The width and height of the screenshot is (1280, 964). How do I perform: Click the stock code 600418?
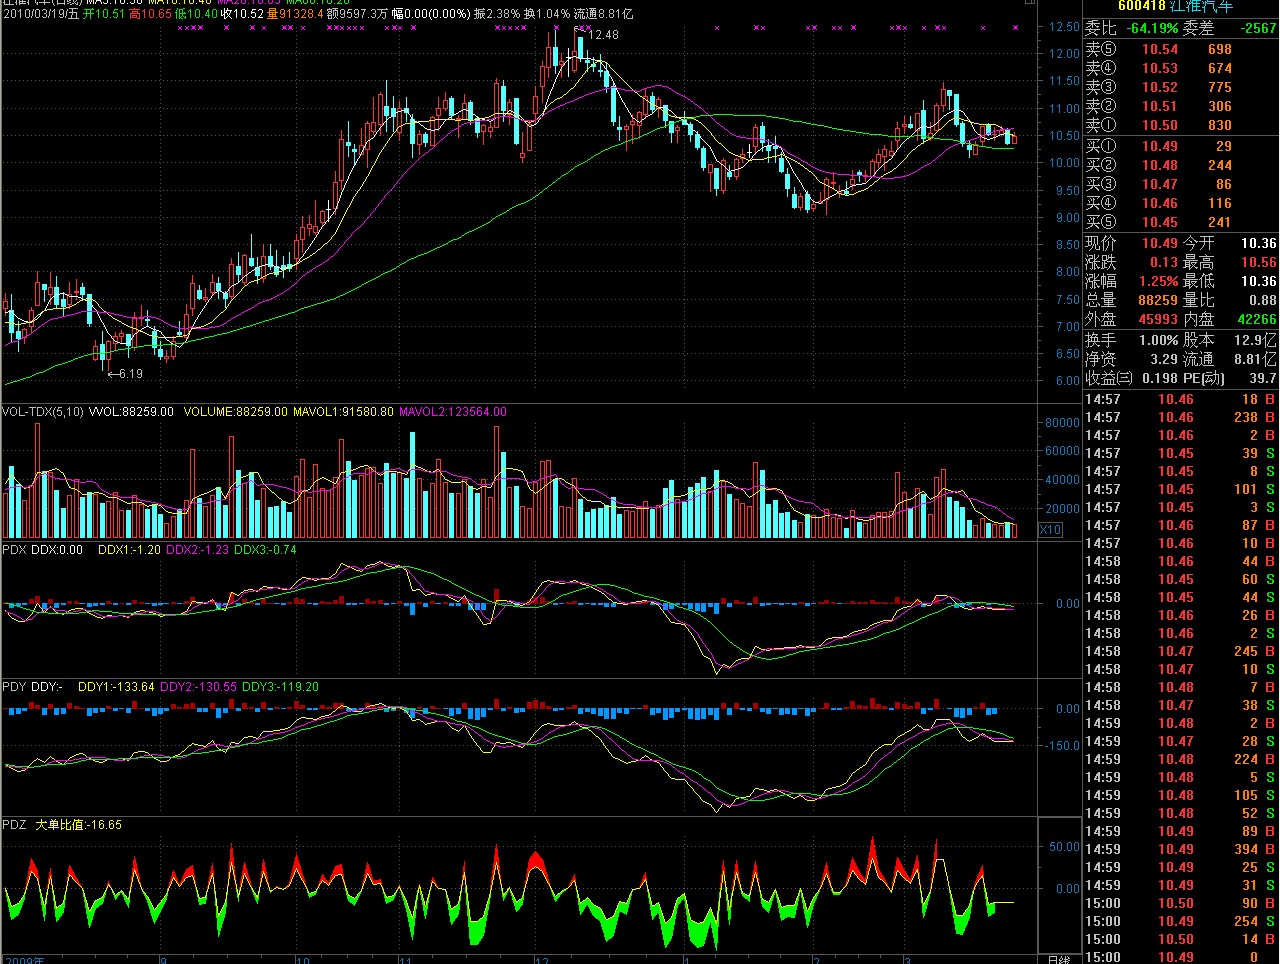click(1142, 6)
